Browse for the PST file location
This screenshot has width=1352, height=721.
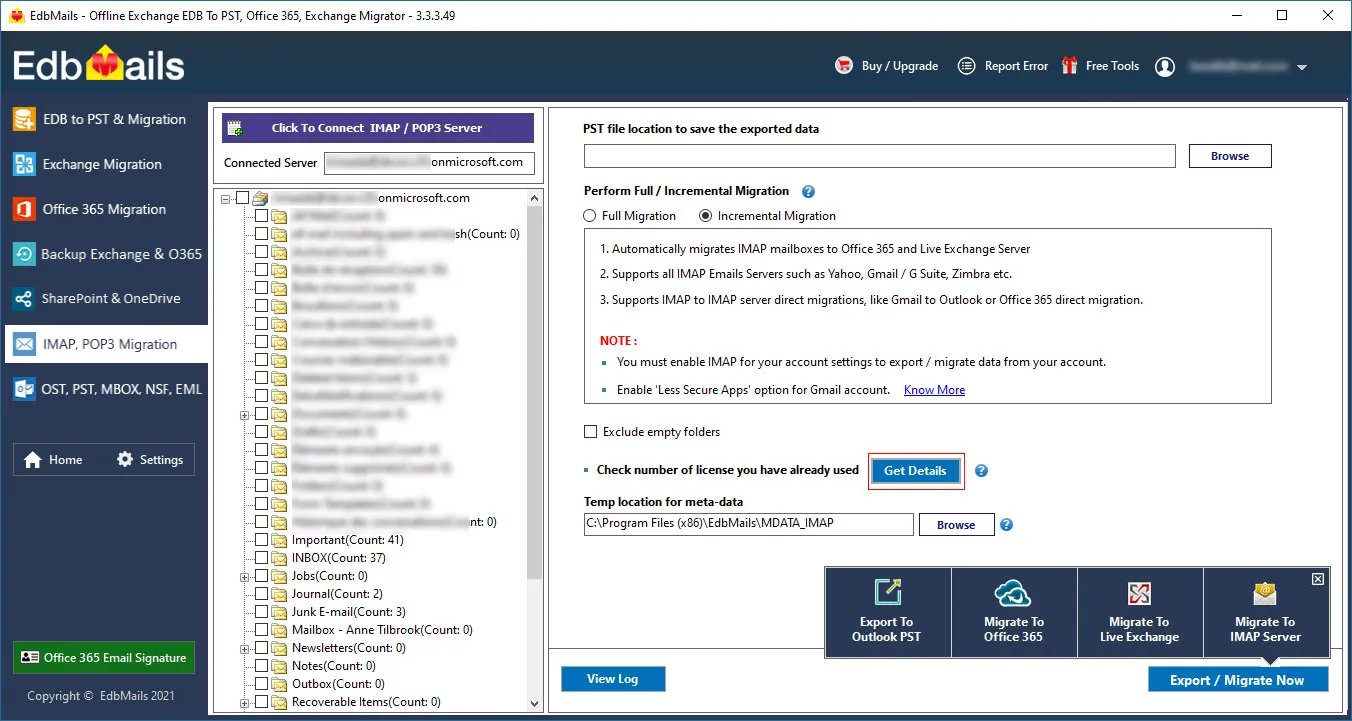coord(1230,156)
